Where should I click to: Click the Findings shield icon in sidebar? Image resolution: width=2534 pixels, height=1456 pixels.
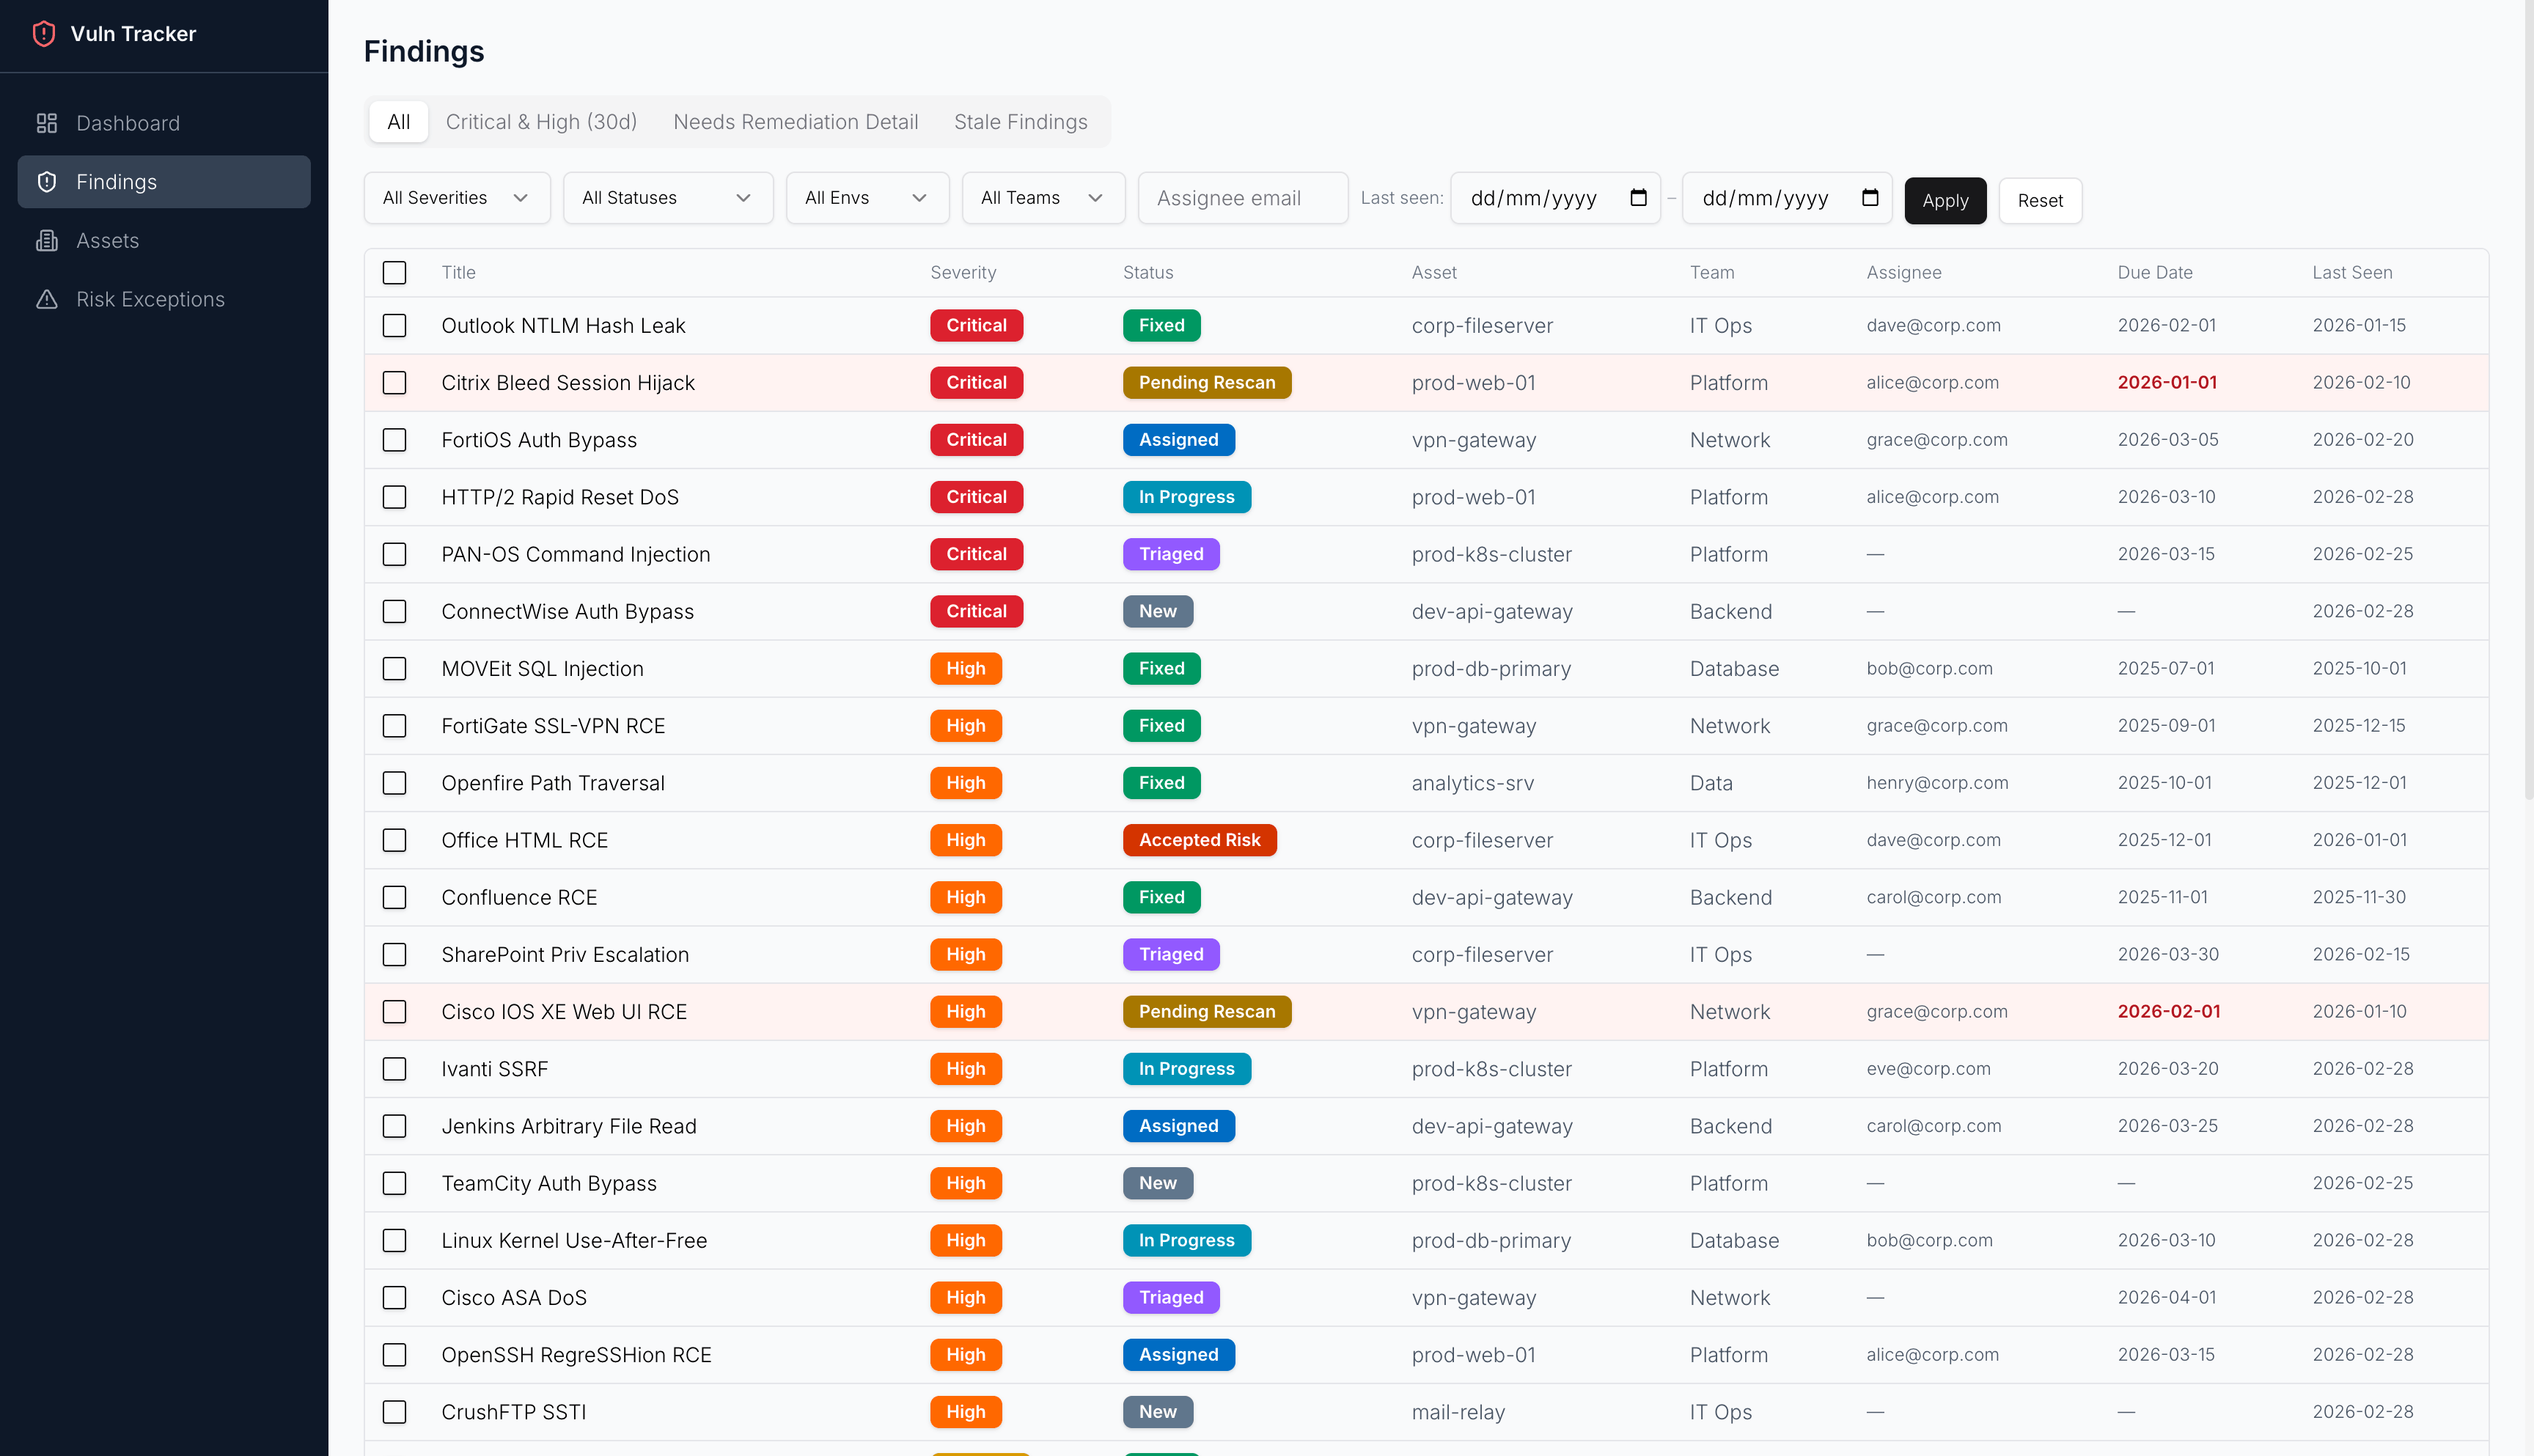click(46, 182)
